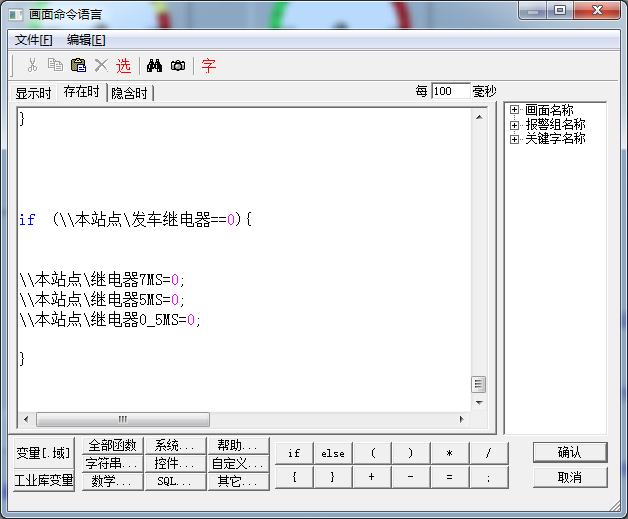This screenshot has height=519, width=628.
Task: Select 画面名称 tree label
Action: point(549,110)
